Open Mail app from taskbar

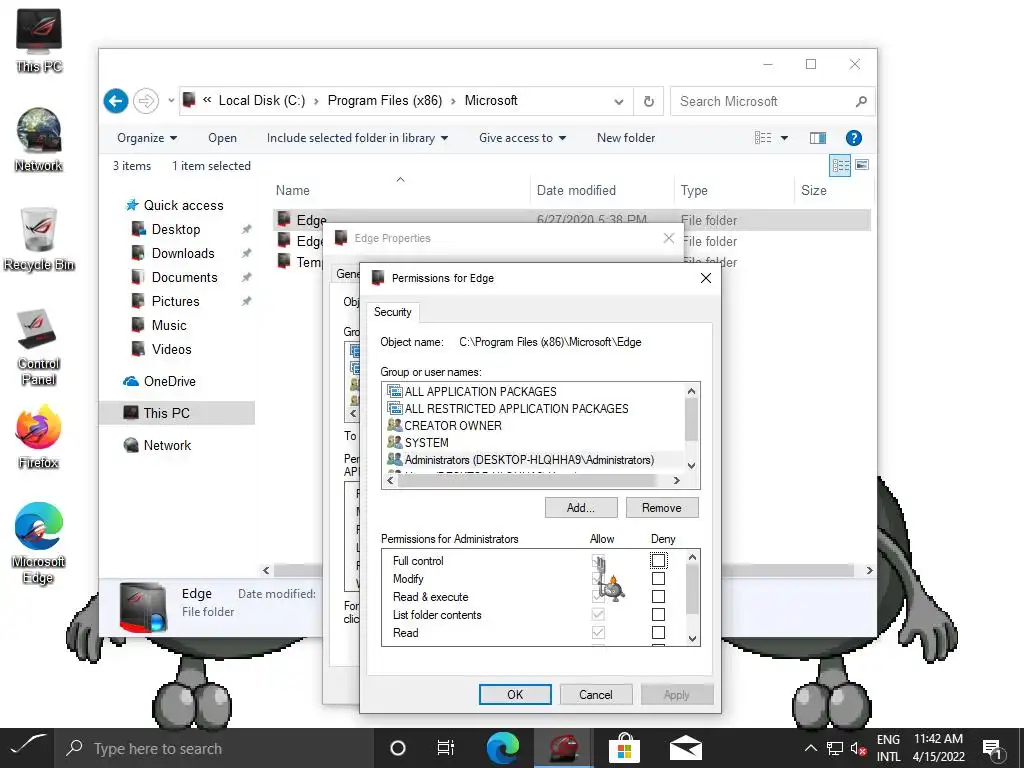(685, 748)
